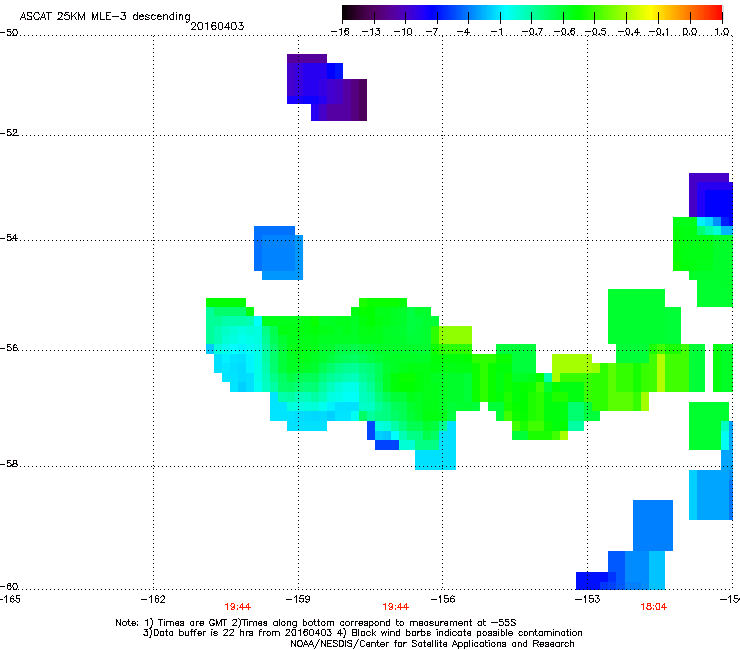Click the title "ASCAT 25KM MLE-3 descending"

click(x=105, y=16)
